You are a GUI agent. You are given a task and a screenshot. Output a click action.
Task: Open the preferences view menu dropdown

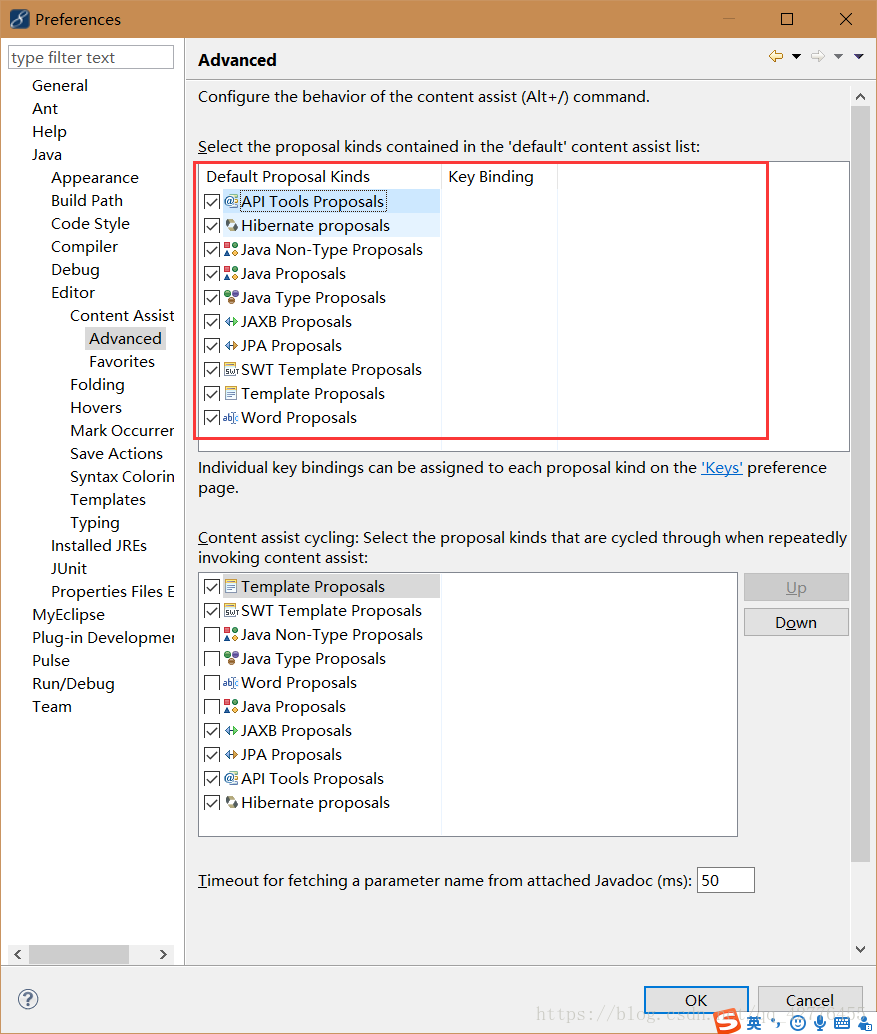tap(859, 57)
